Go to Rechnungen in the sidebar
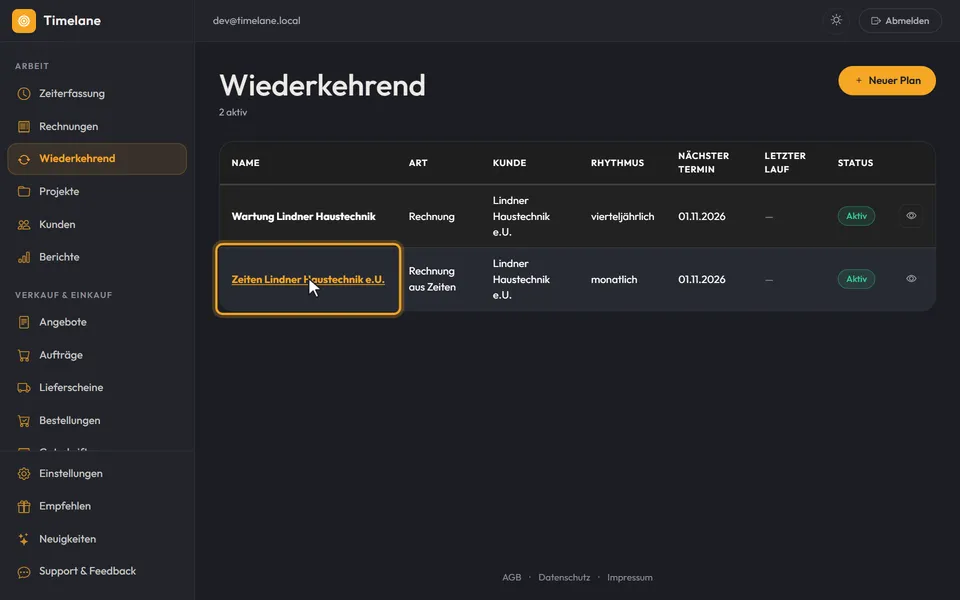Image resolution: width=960 pixels, height=600 pixels. coord(97,127)
